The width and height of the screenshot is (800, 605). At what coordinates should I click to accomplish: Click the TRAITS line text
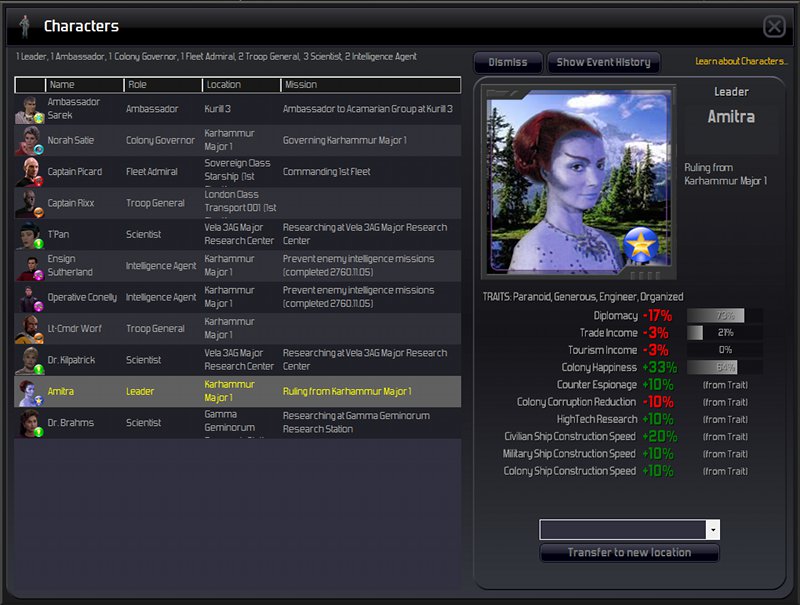point(583,297)
